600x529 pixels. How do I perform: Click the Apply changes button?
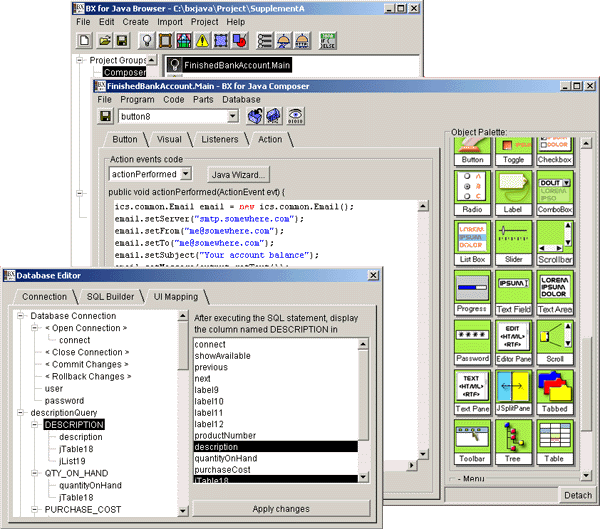coord(281,509)
